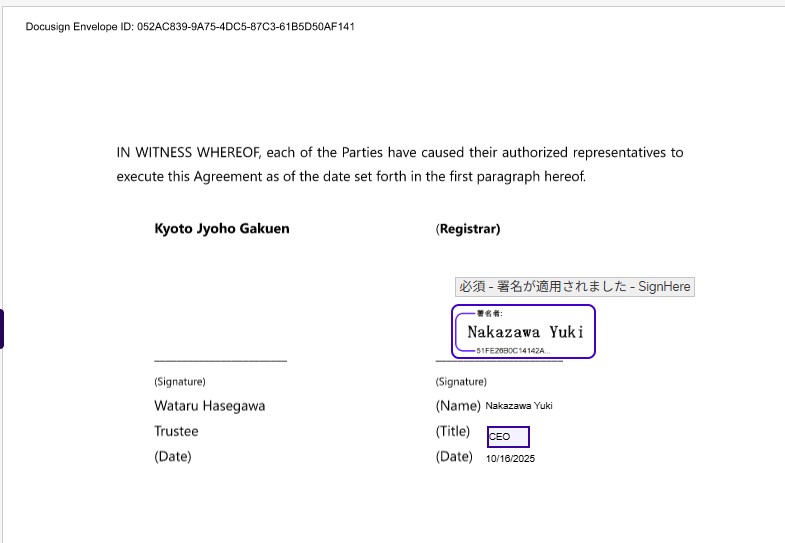Click the Nakazawa Yuki name field
Image resolution: width=785 pixels, height=543 pixels.
(519, 406)
